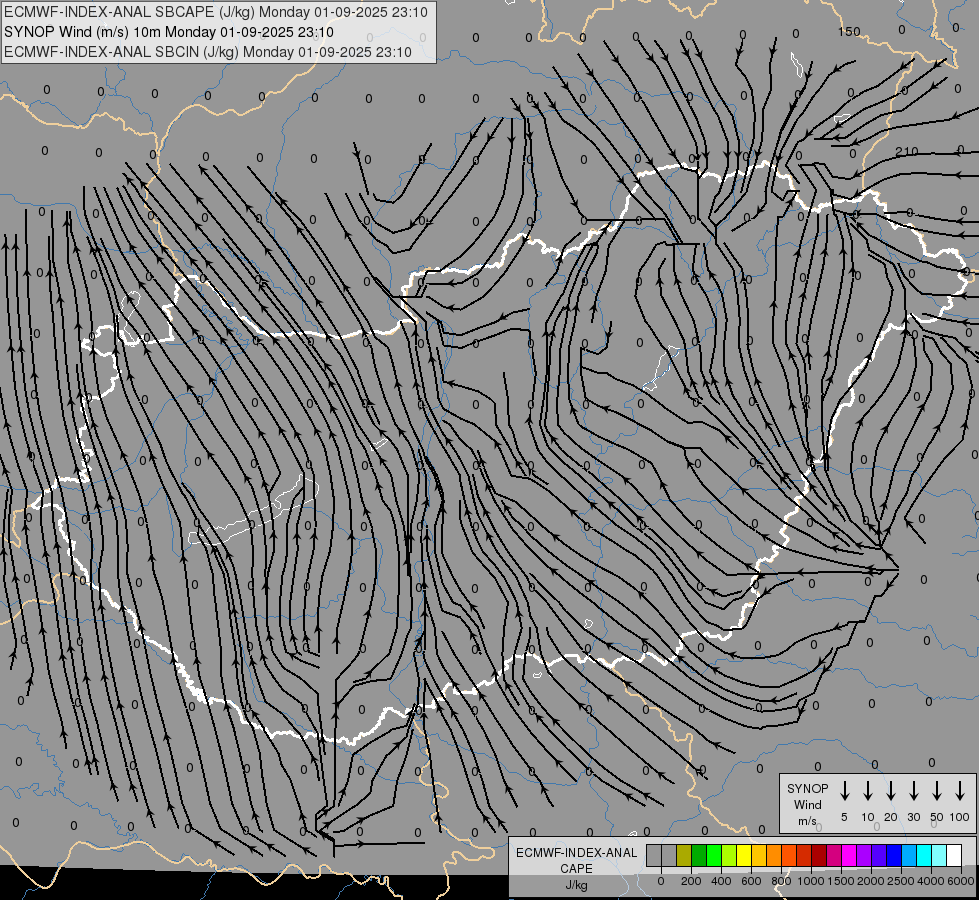Click the 6000 label on CAPE scale
Image resolution: width=979 pixels, height=900 pixels.
961,881
